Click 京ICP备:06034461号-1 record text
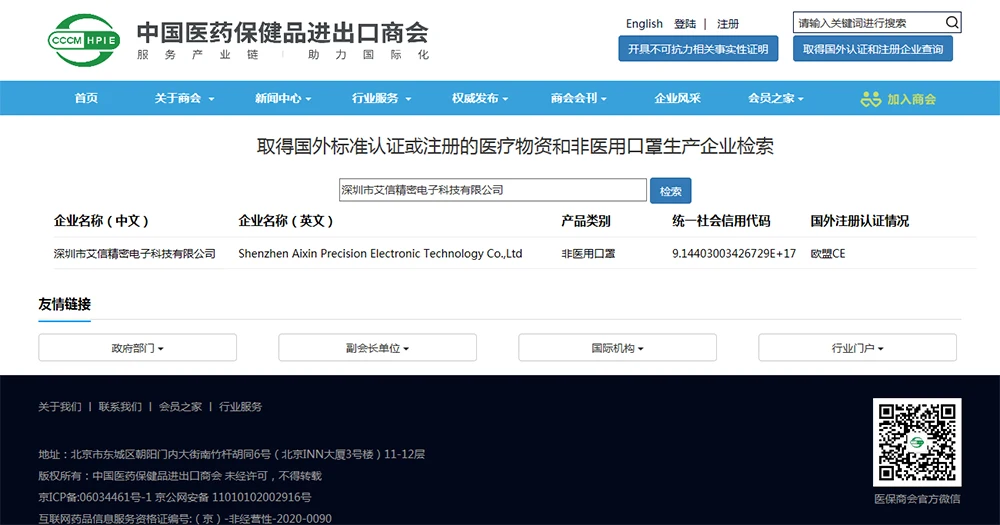The image size is (1000, 525). tap(95, 497)
